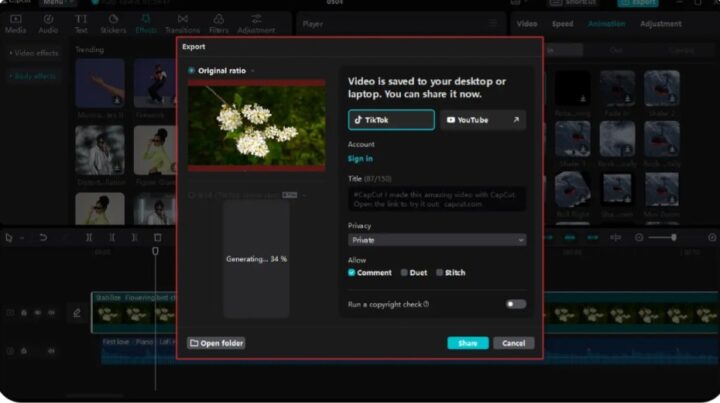Open the Media panel
720x403 pixels.
(15, 23)
